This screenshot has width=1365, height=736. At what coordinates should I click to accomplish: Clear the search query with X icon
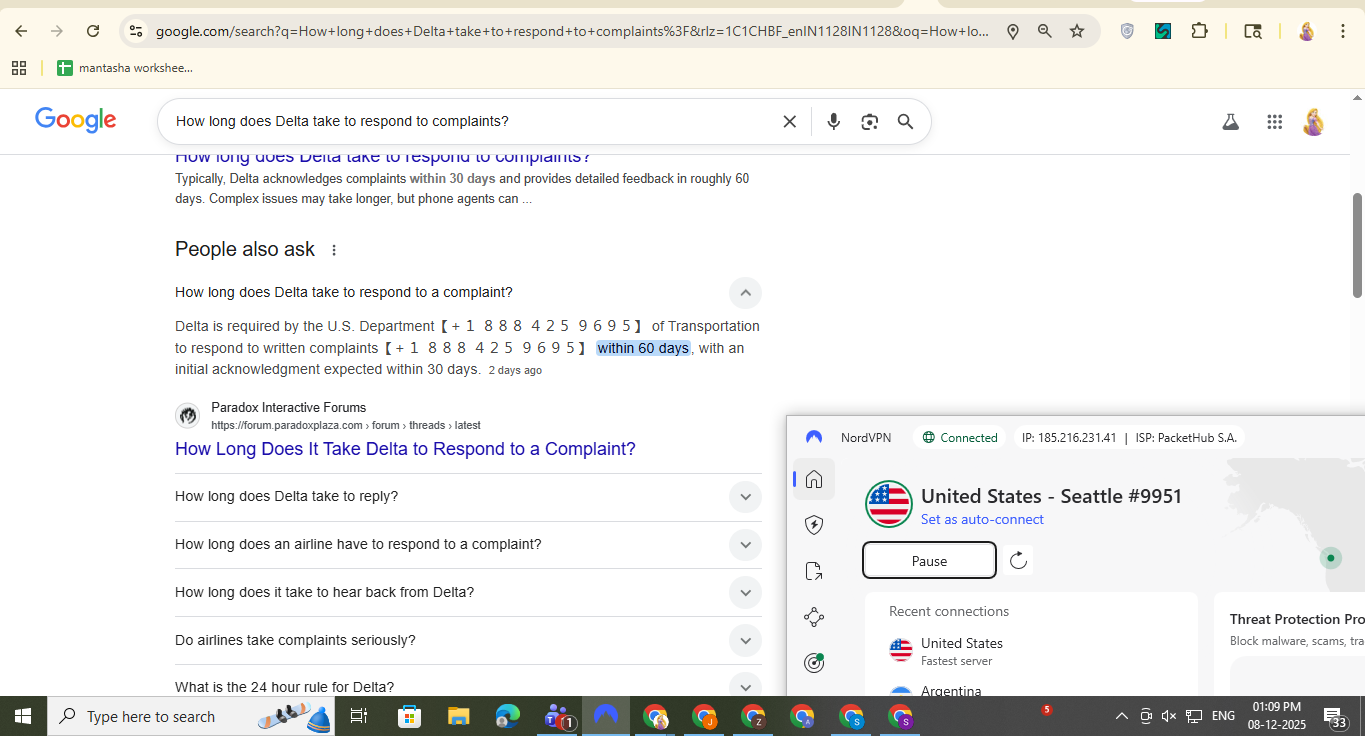789,122
